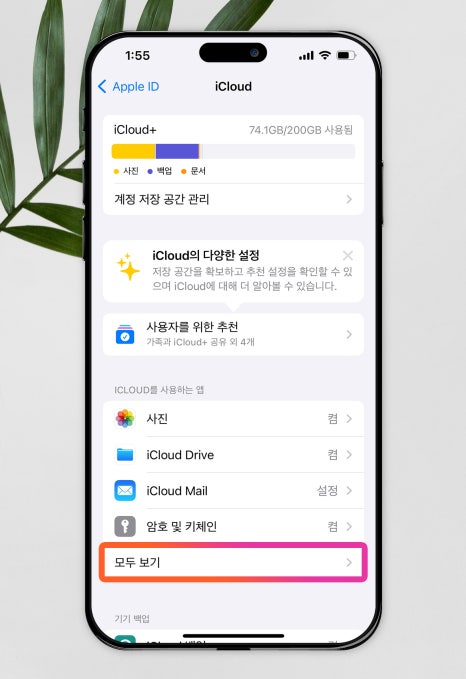Tap the 사용자를 위한 추천 checklist icon
The width and height of the screenshot is (466, 679).
pos(125,334)
